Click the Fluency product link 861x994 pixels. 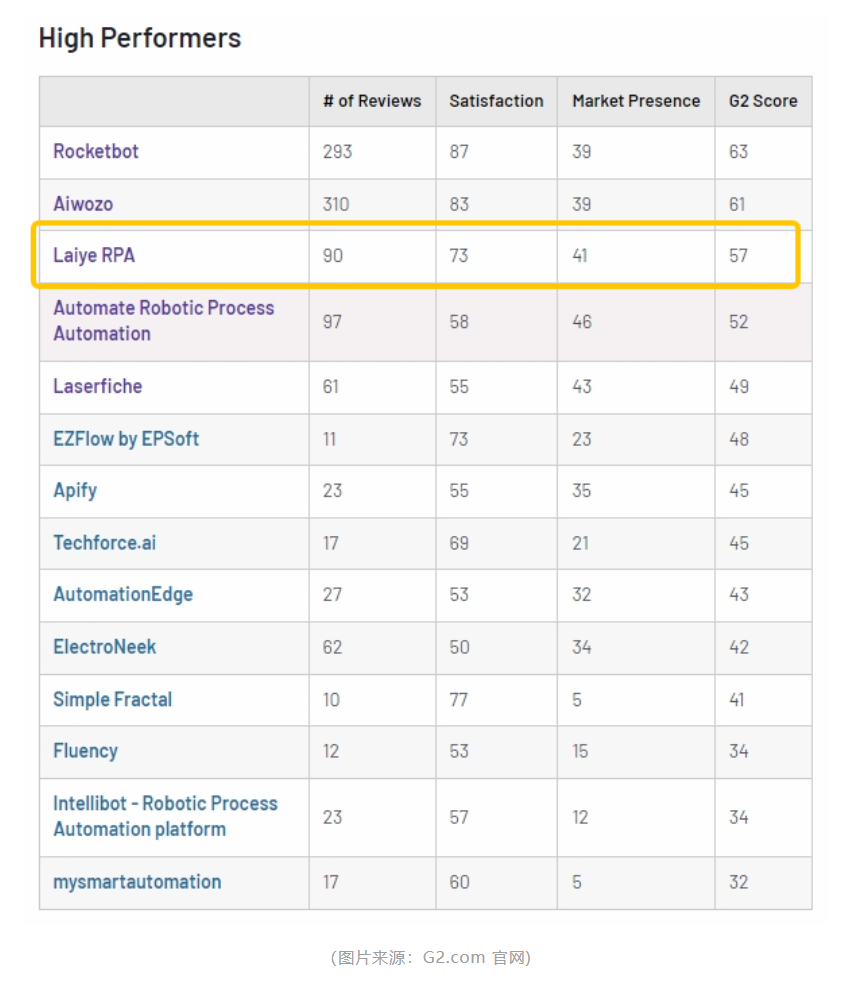pos(85,752)
